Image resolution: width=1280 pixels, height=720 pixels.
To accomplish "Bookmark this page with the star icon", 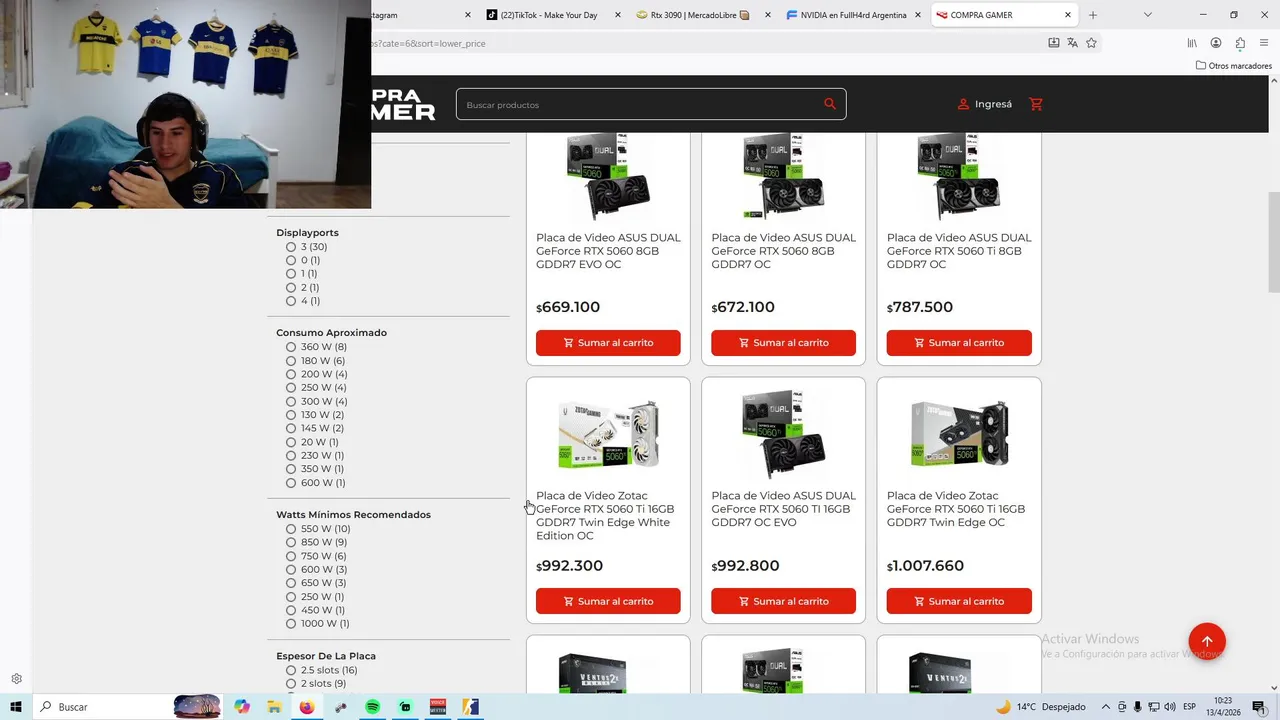I will [x=1091, y=43].
